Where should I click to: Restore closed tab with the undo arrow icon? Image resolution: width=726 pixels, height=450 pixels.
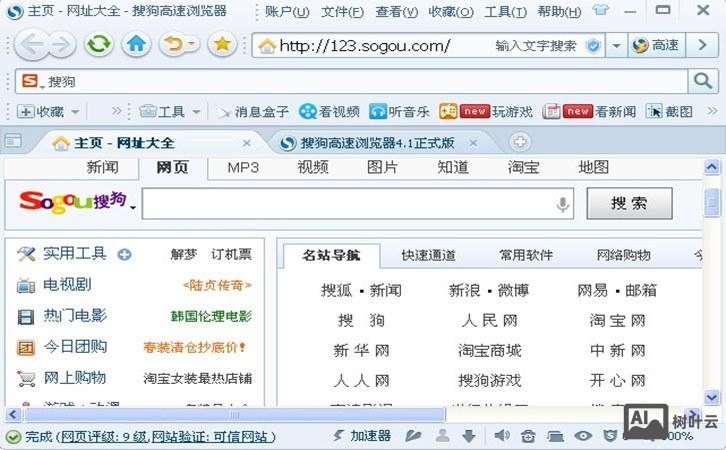pyautogui.click(x=174, y=44)
